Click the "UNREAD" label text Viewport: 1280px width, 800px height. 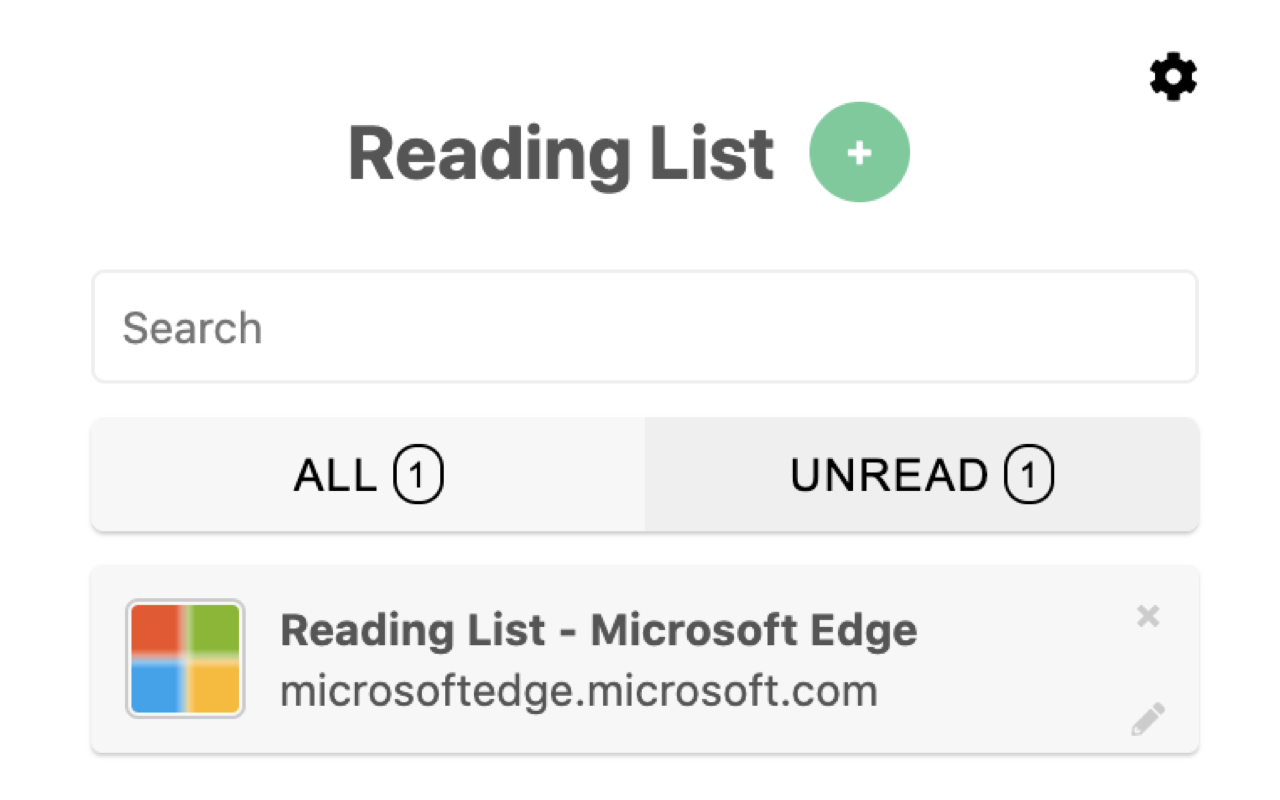click(889, 477)
